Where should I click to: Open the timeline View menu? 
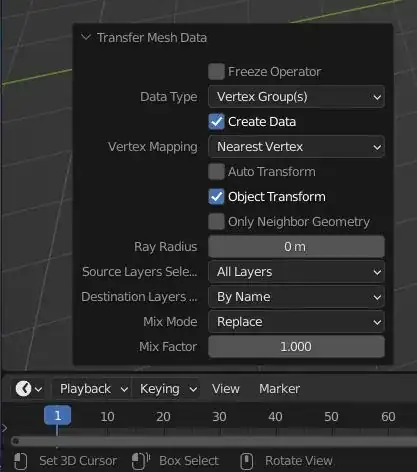pos(226,389)
